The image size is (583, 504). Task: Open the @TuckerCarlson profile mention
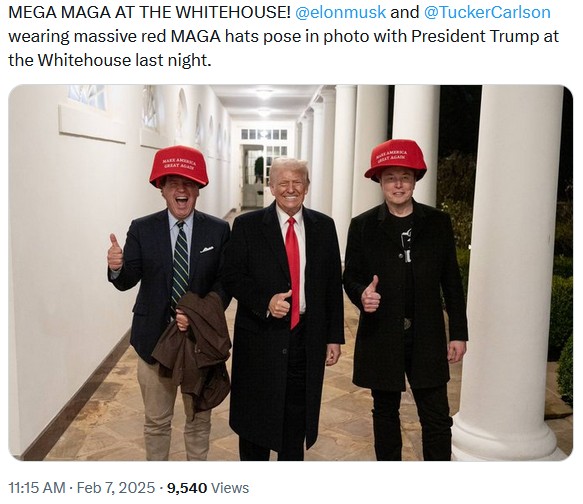pos(487,12)
